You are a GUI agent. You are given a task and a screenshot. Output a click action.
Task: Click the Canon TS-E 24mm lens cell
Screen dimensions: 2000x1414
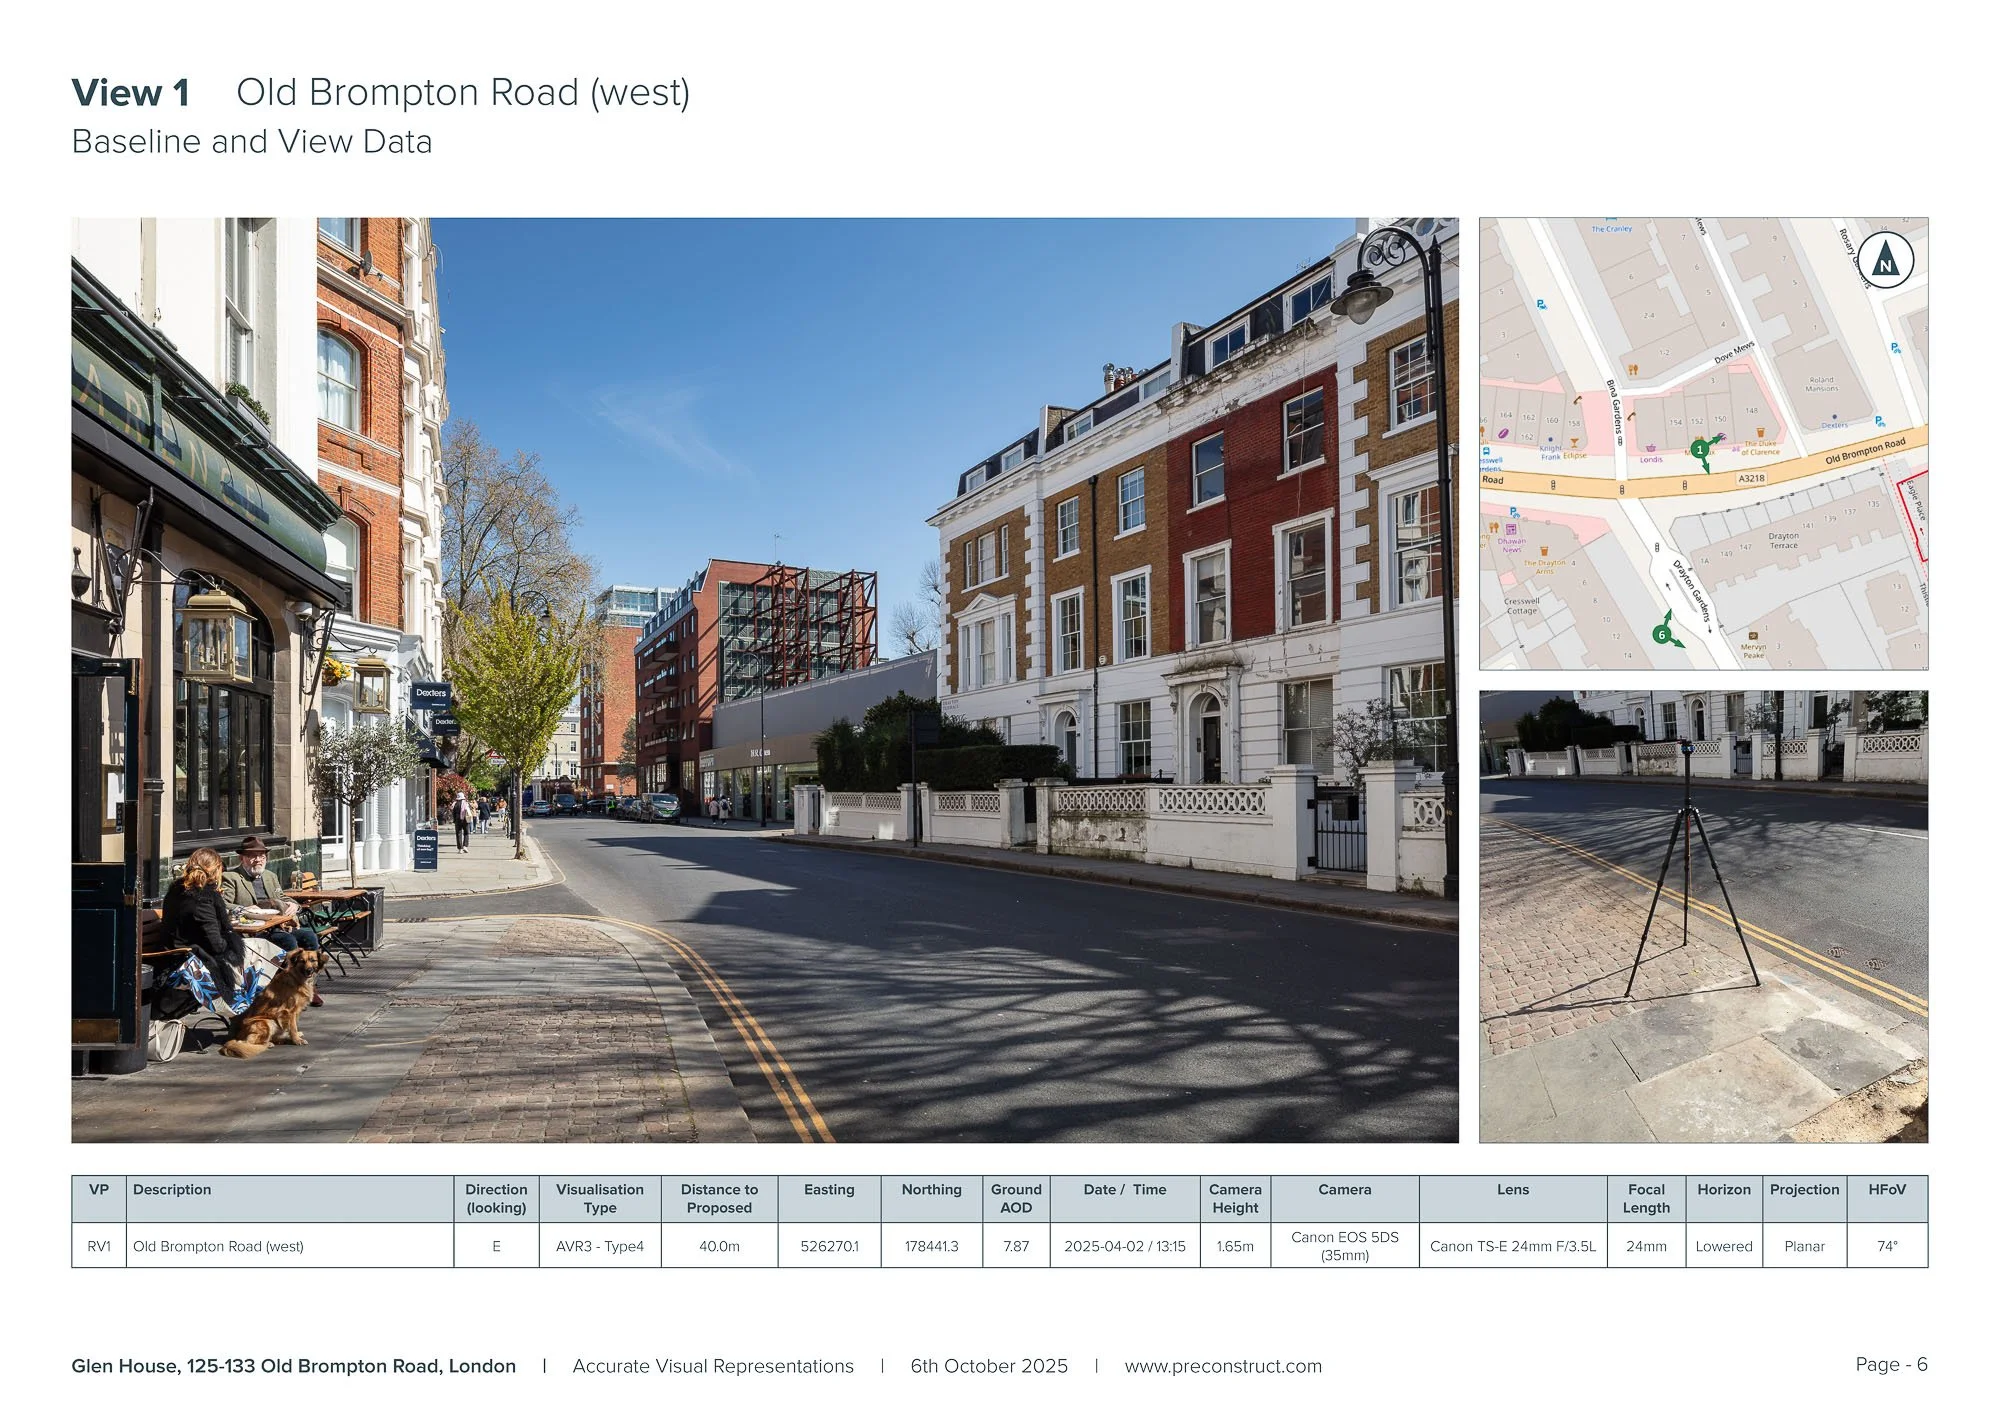(x=1512, y=1246)
